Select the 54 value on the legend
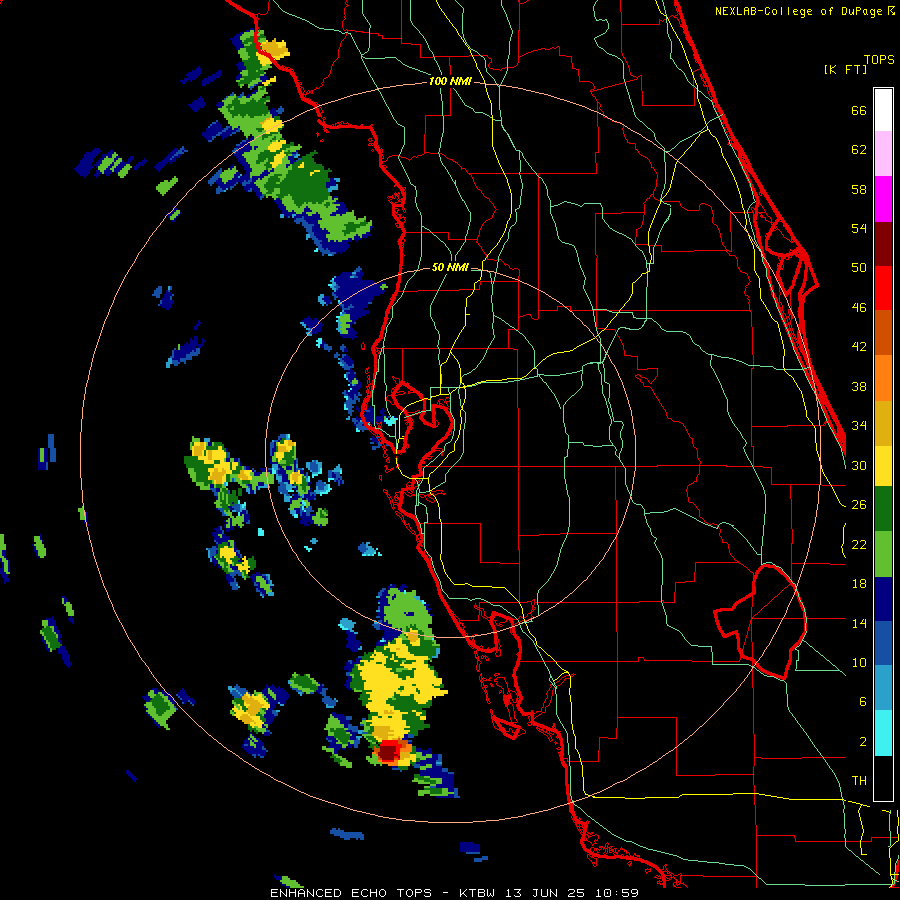The image size is (900, 900). tap(859, 228)
